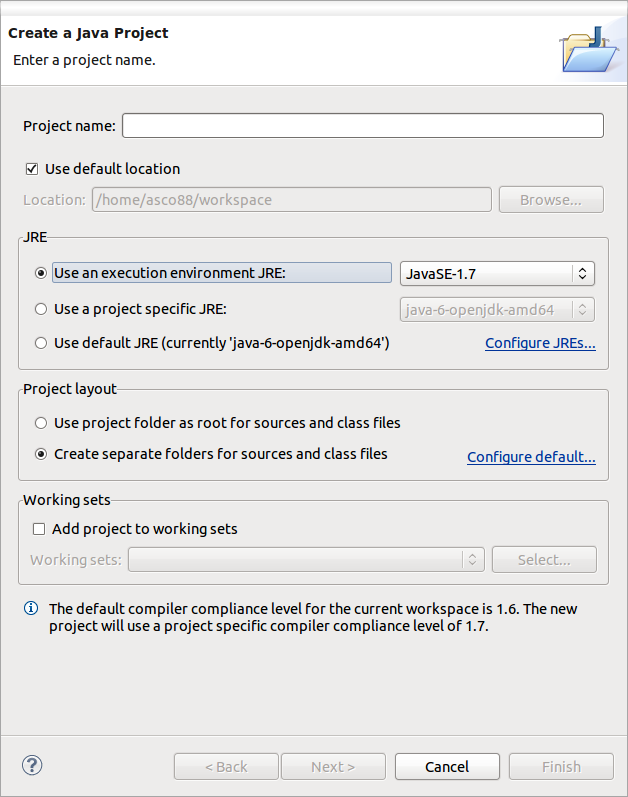628x797 pixels.
Task: Choose Use default JRE radio button
Action: pyautogui.click(x=41, y=343)
